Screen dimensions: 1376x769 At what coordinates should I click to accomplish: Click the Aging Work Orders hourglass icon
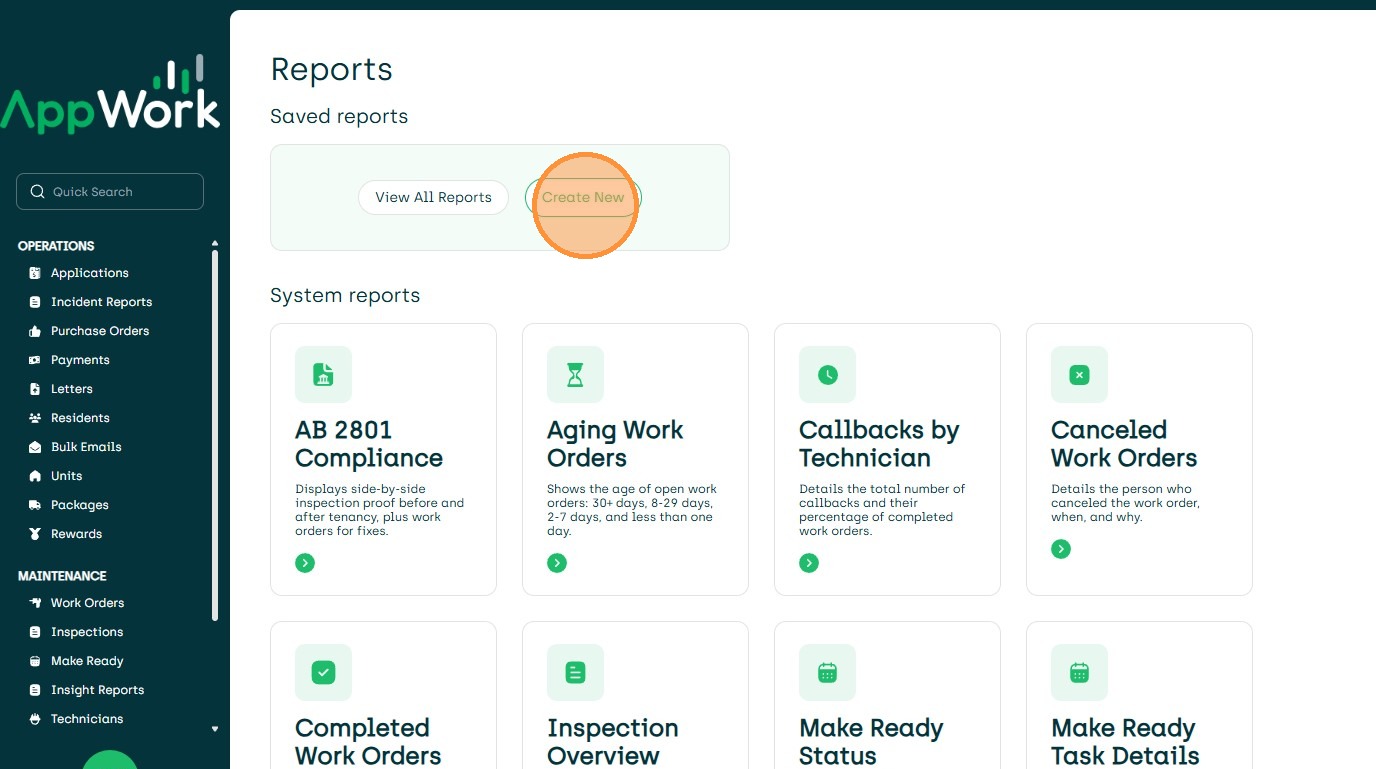click(575, 375)
